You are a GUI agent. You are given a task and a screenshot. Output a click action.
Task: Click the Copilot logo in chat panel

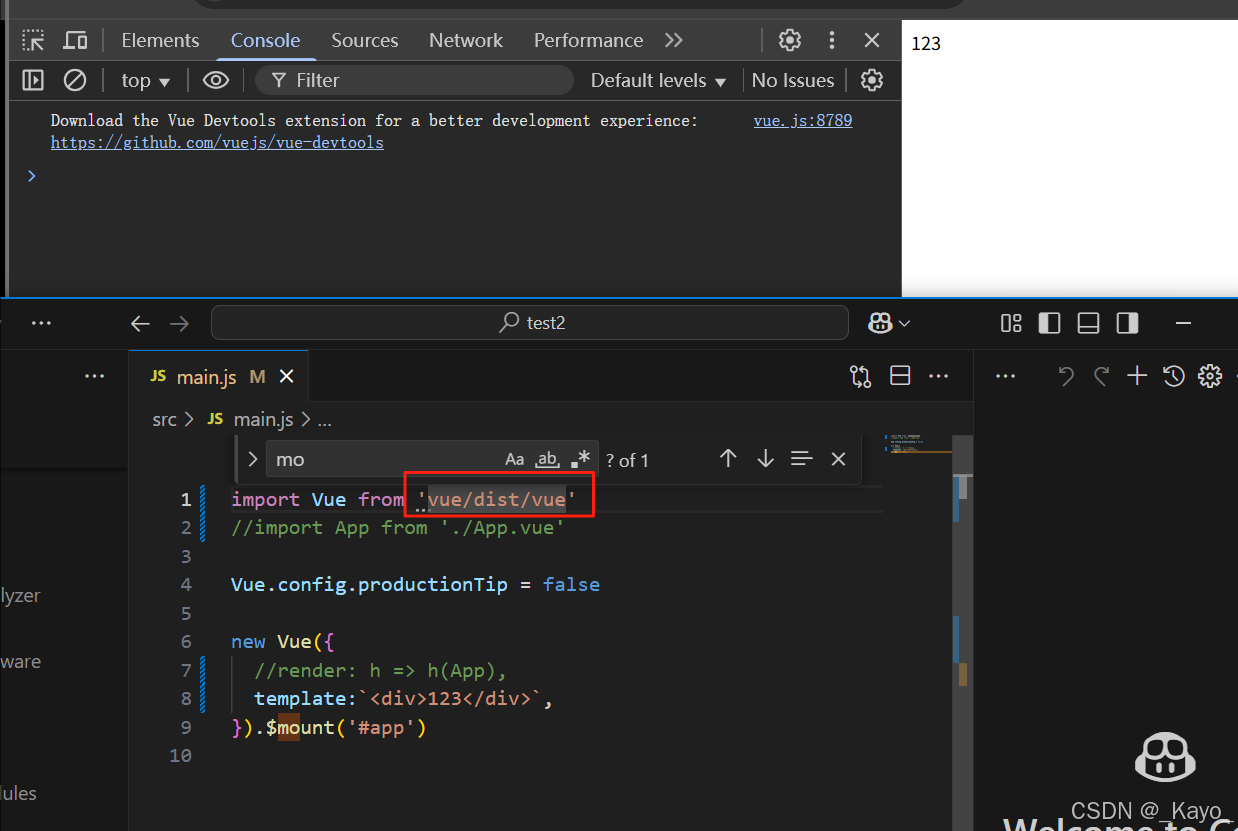(1165, 757)
